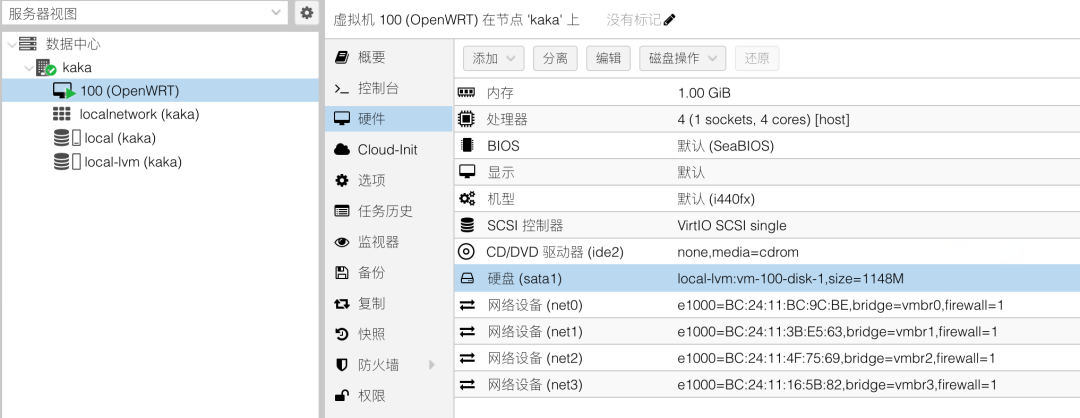This screenshot has height=418, width=1080.
Task: Open the 任务历史 task history tab
Action: point(388,211)
